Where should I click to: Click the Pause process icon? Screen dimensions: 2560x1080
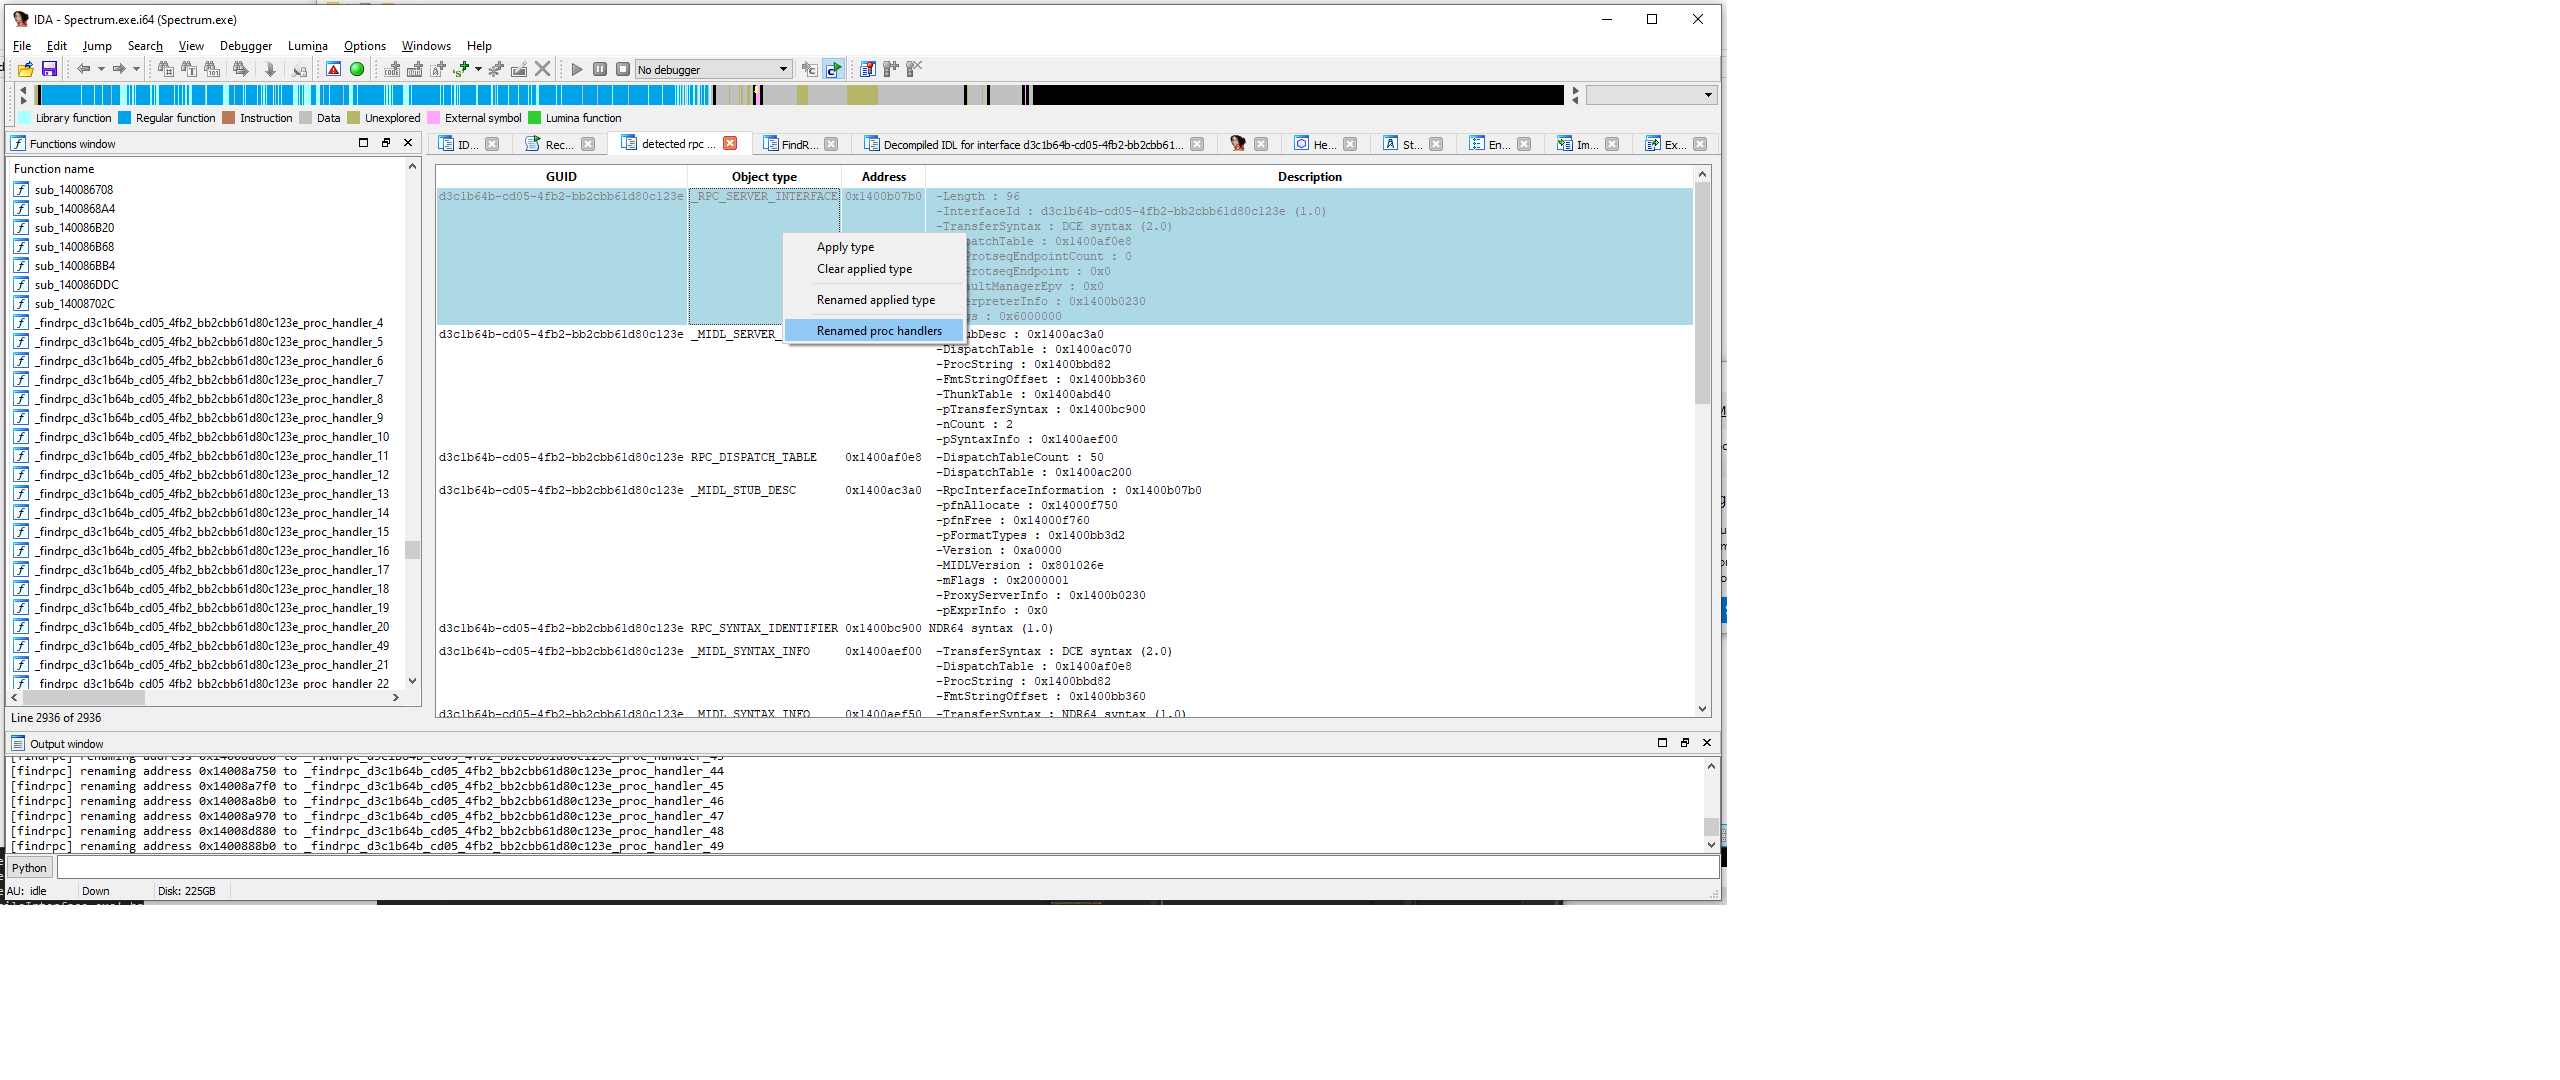(x=600, y=69)
